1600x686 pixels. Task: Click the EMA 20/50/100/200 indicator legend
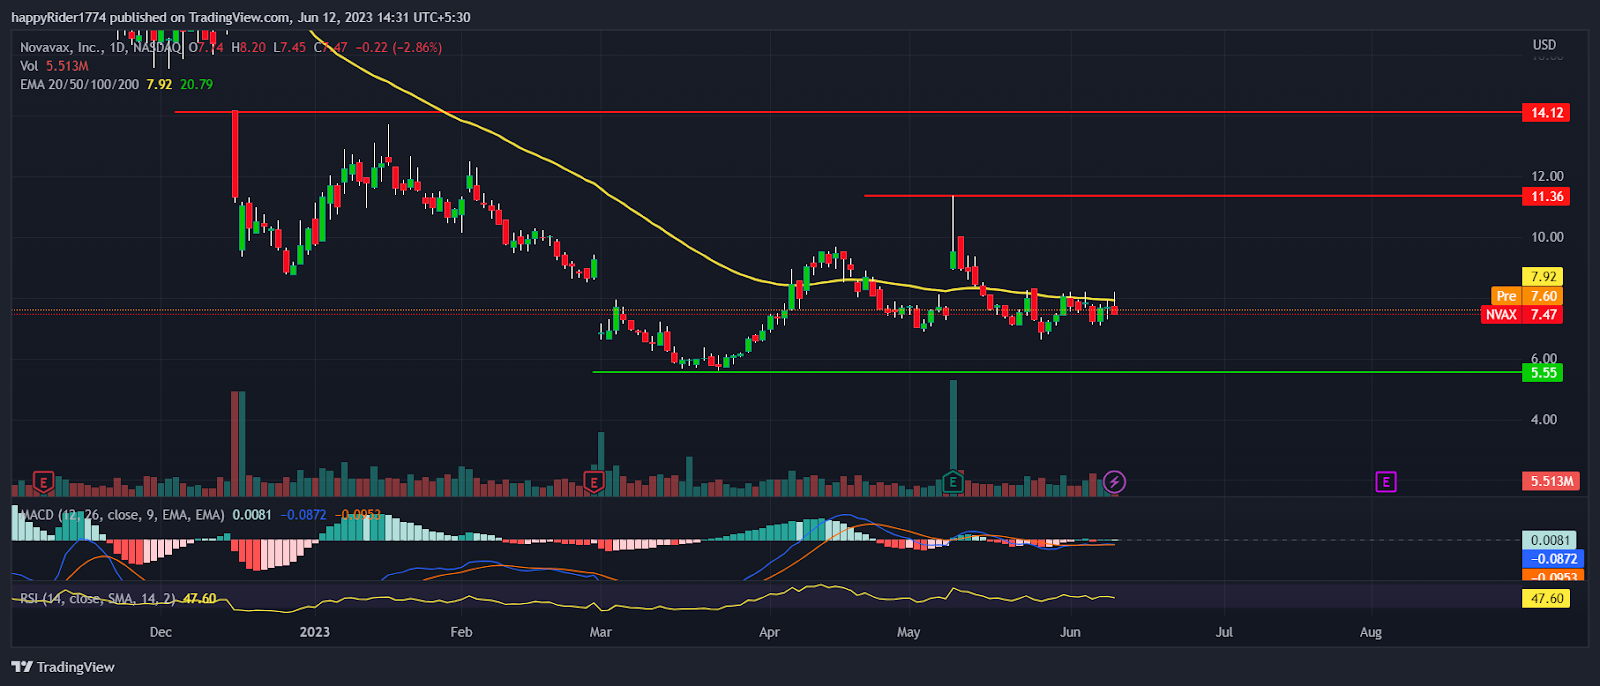click(116, 85)
